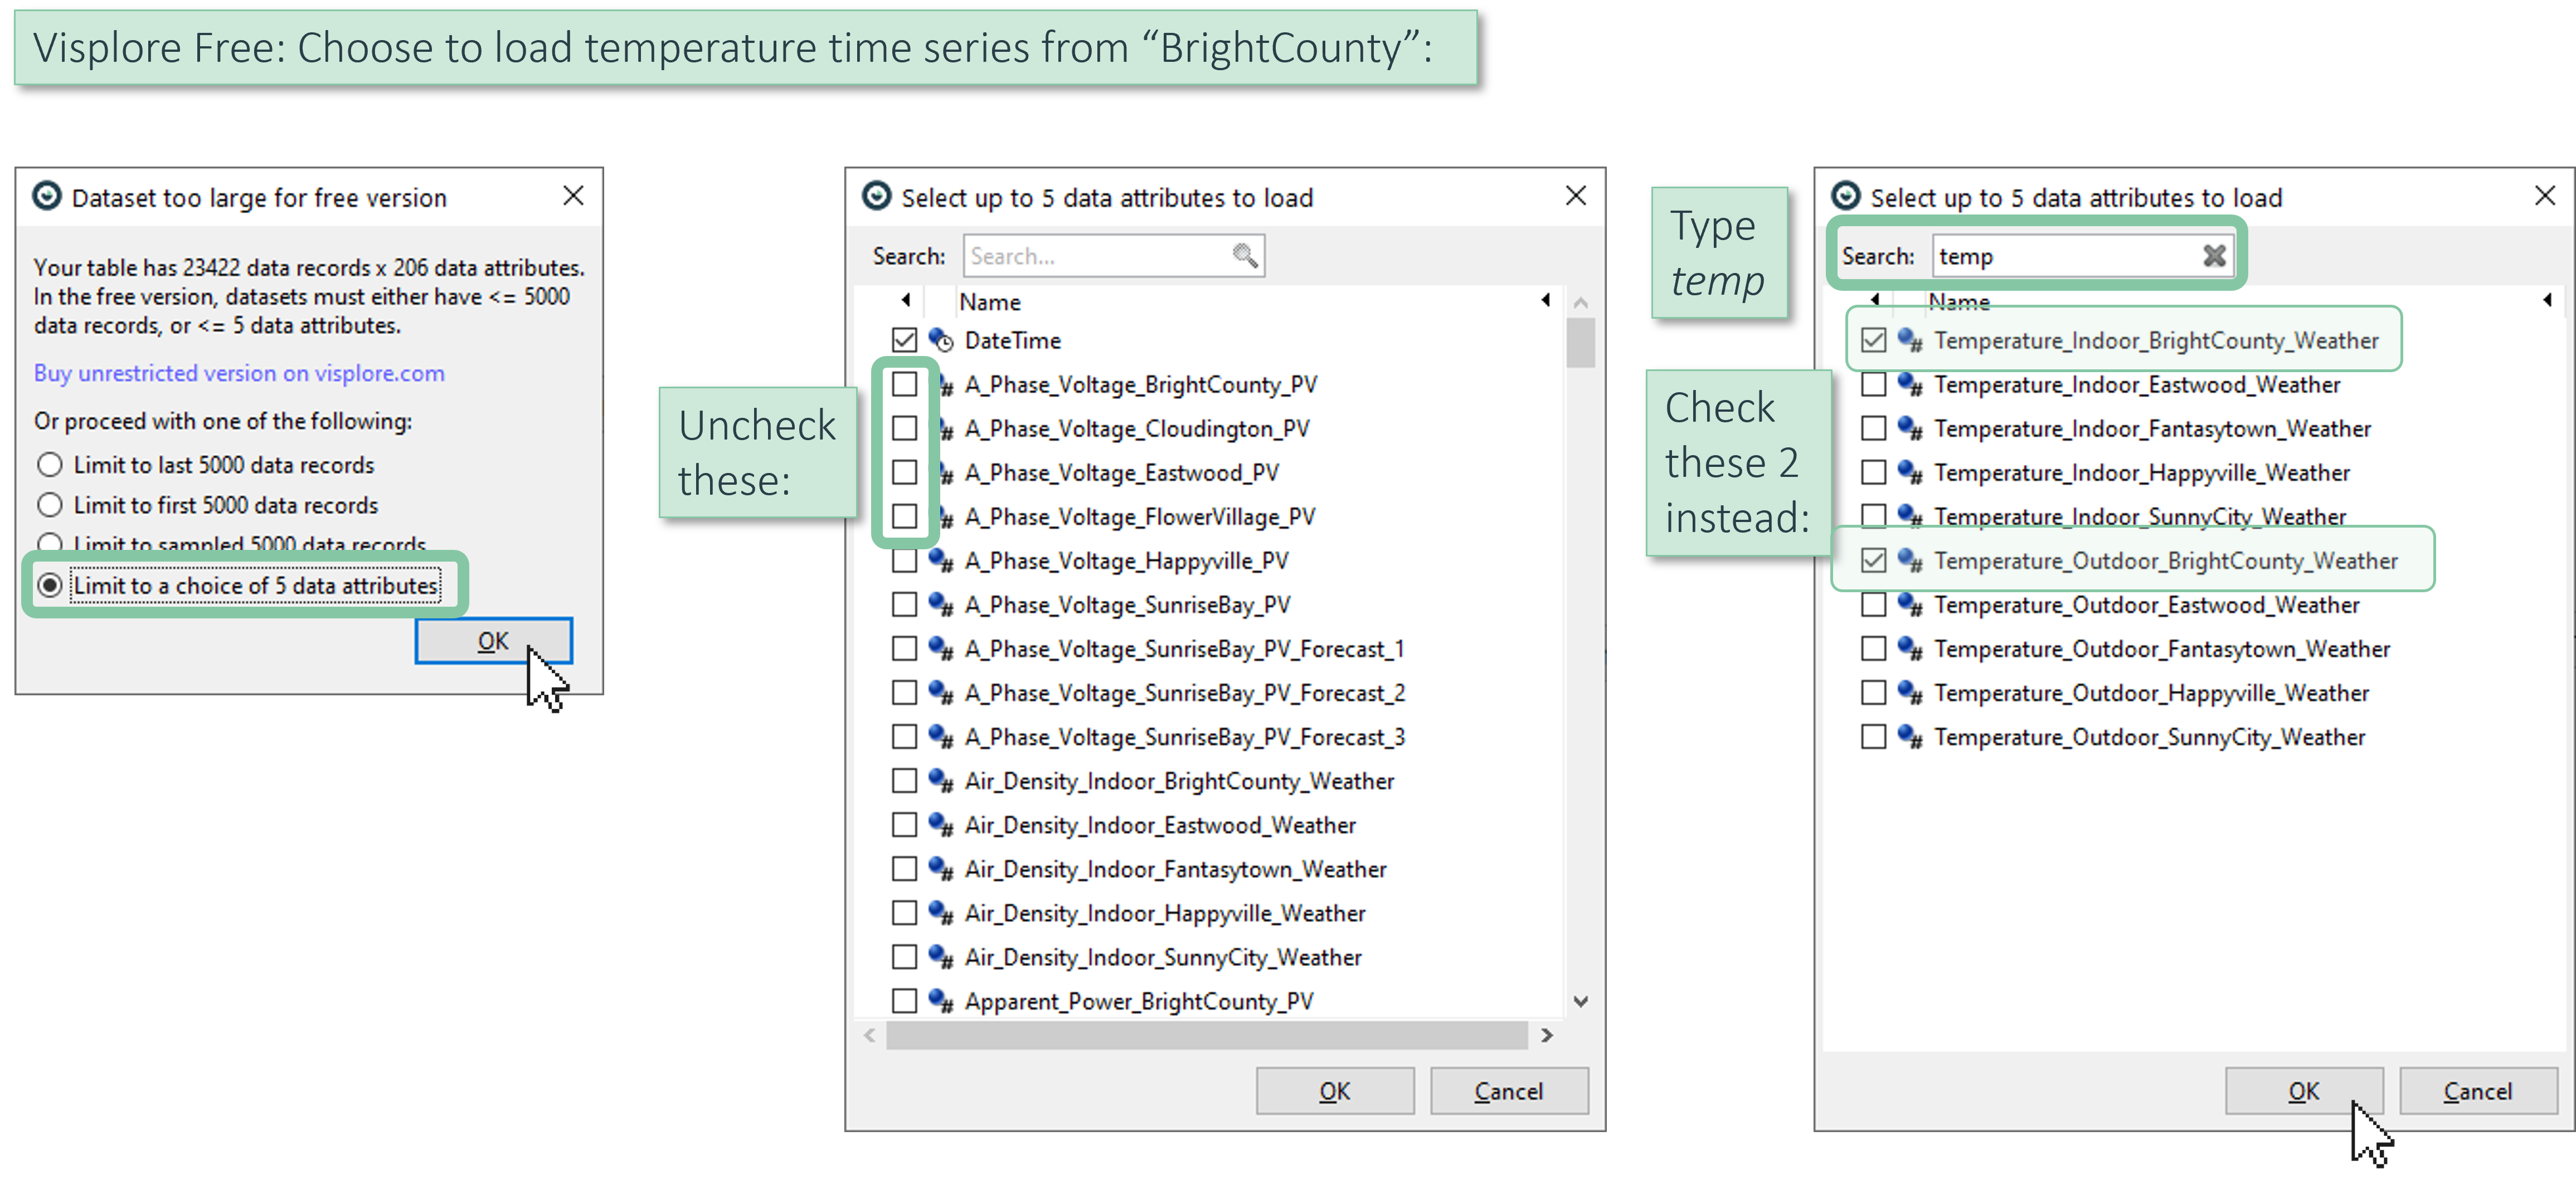
Task: Uncheck the A_Phase_Voltage_BrightCounty_PV checkbox
Action: tap(904, 385)
